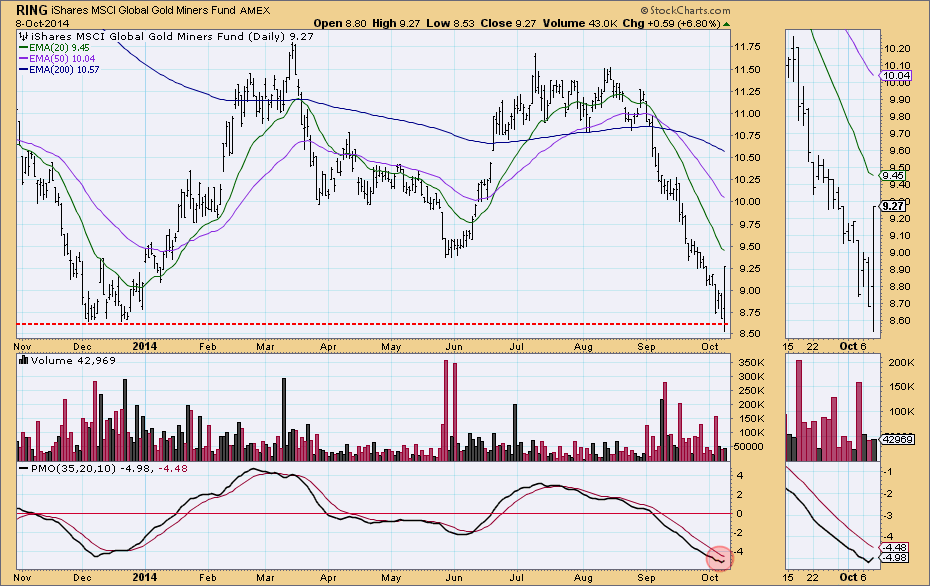Click the Jun label on the PMO date axis
This screenshot has height=586, width=930.
[454, 577]
